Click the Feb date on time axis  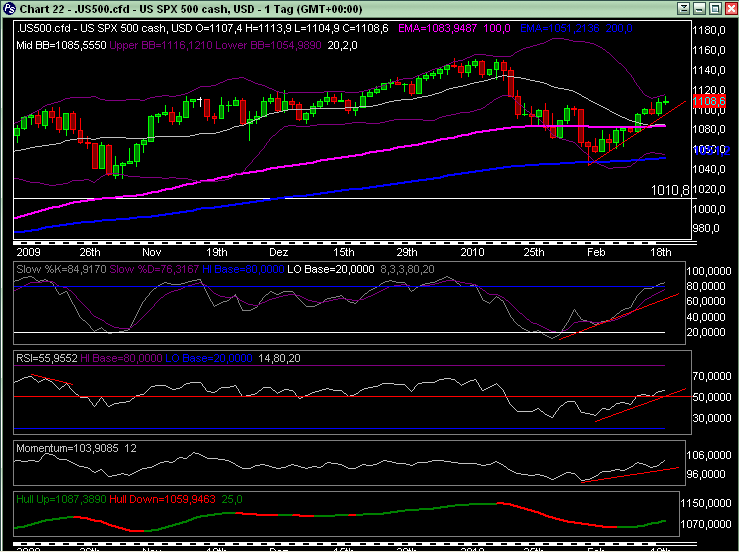click(x=596, y=252)
